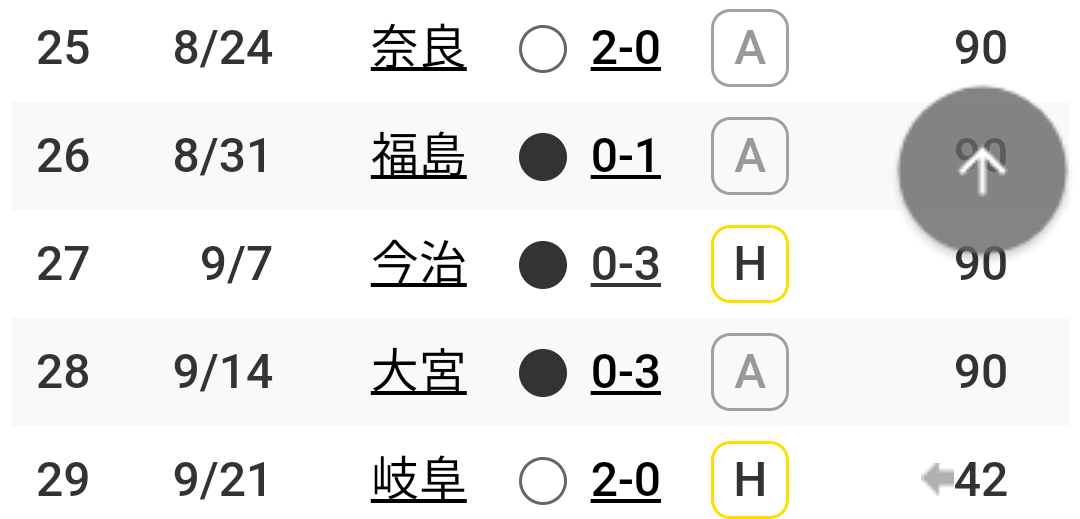The height and width of the screenshot is (519, 1080).
Task: Click the away badge for the 大宮 match
Action: click(749, 372)
